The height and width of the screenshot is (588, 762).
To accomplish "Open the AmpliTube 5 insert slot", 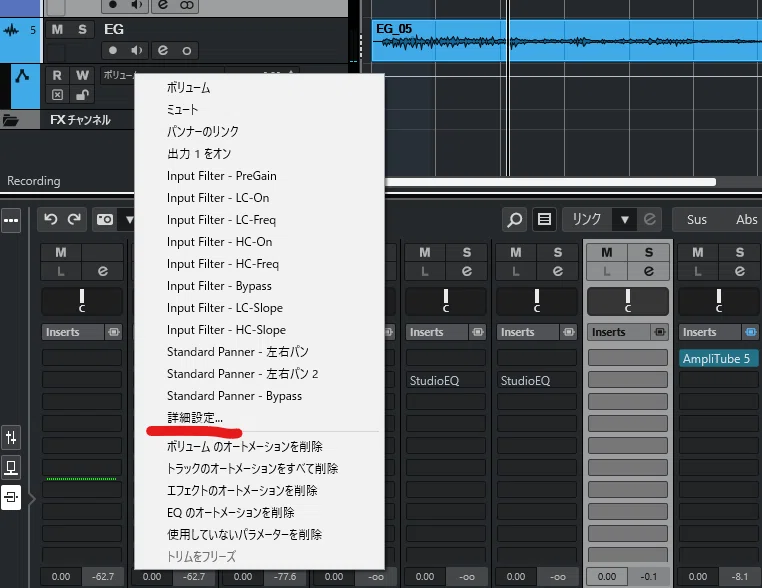I will (718, 359).
